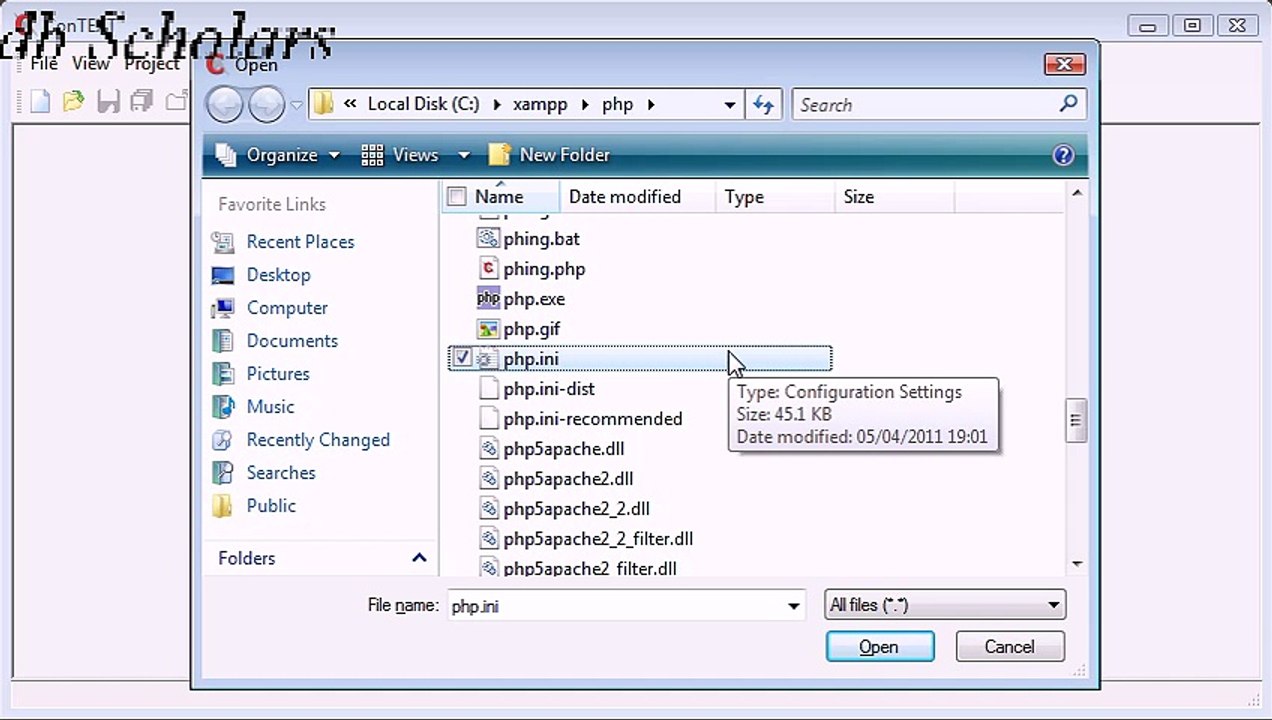Open the Help question mark icon

point(1063,155)
